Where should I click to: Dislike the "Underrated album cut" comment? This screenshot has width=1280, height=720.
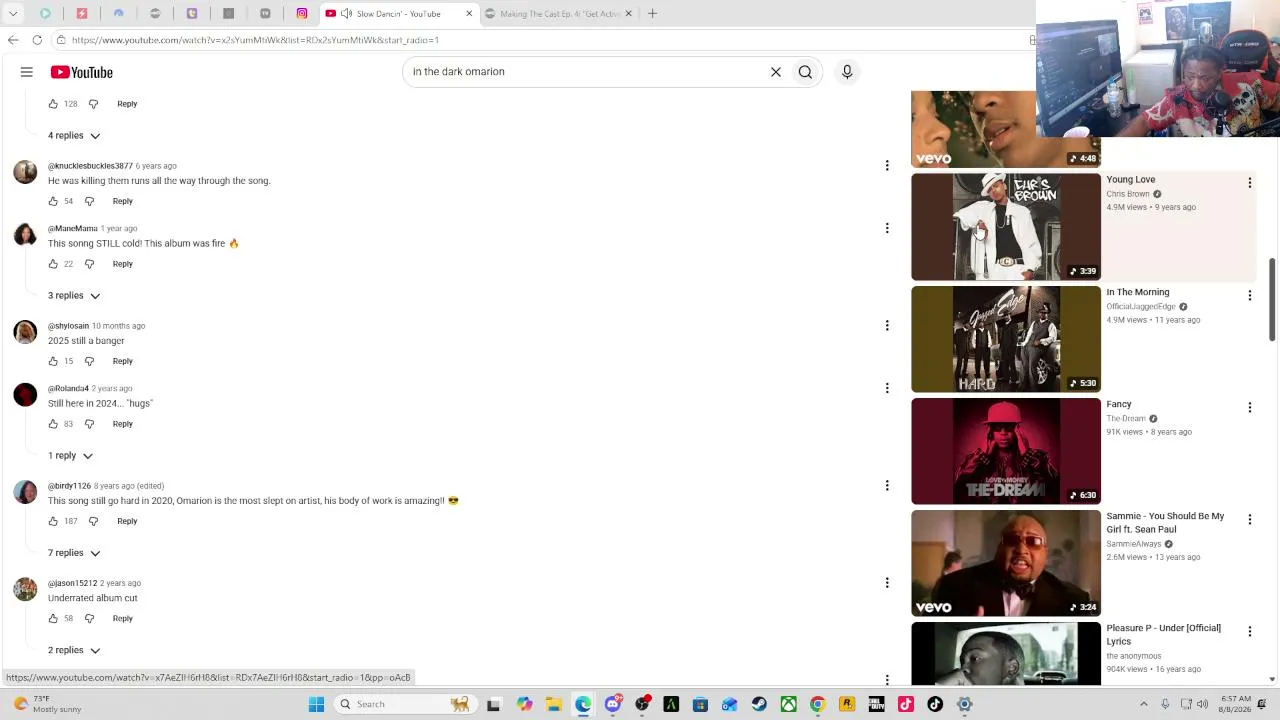[89, 619]
